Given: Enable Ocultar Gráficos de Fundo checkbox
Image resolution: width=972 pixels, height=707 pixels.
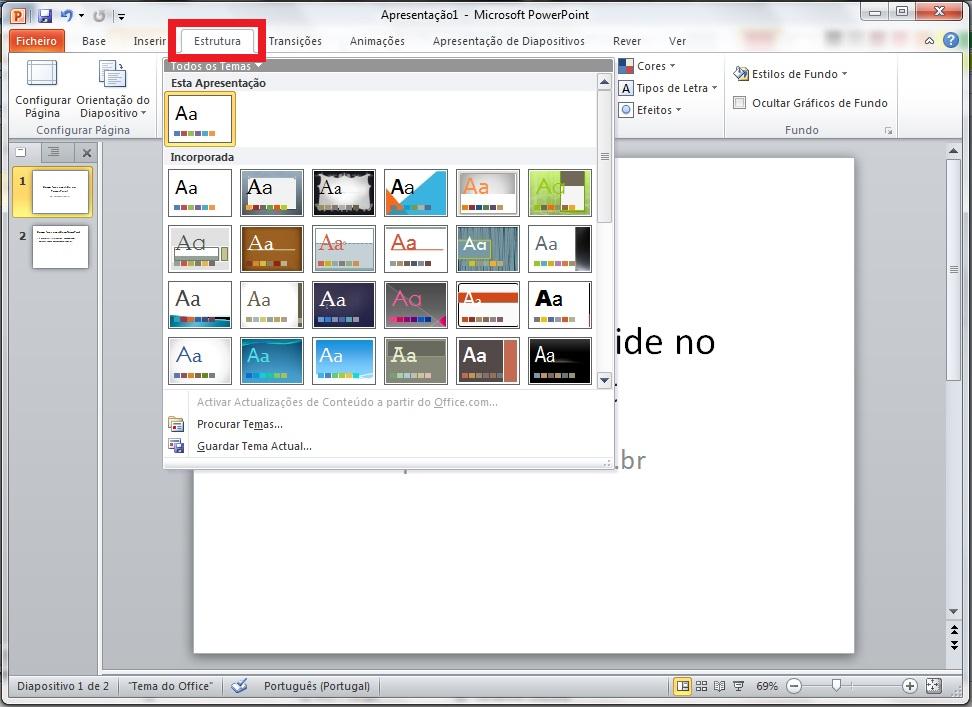Looking at the screenshot, I should (740, 103).
